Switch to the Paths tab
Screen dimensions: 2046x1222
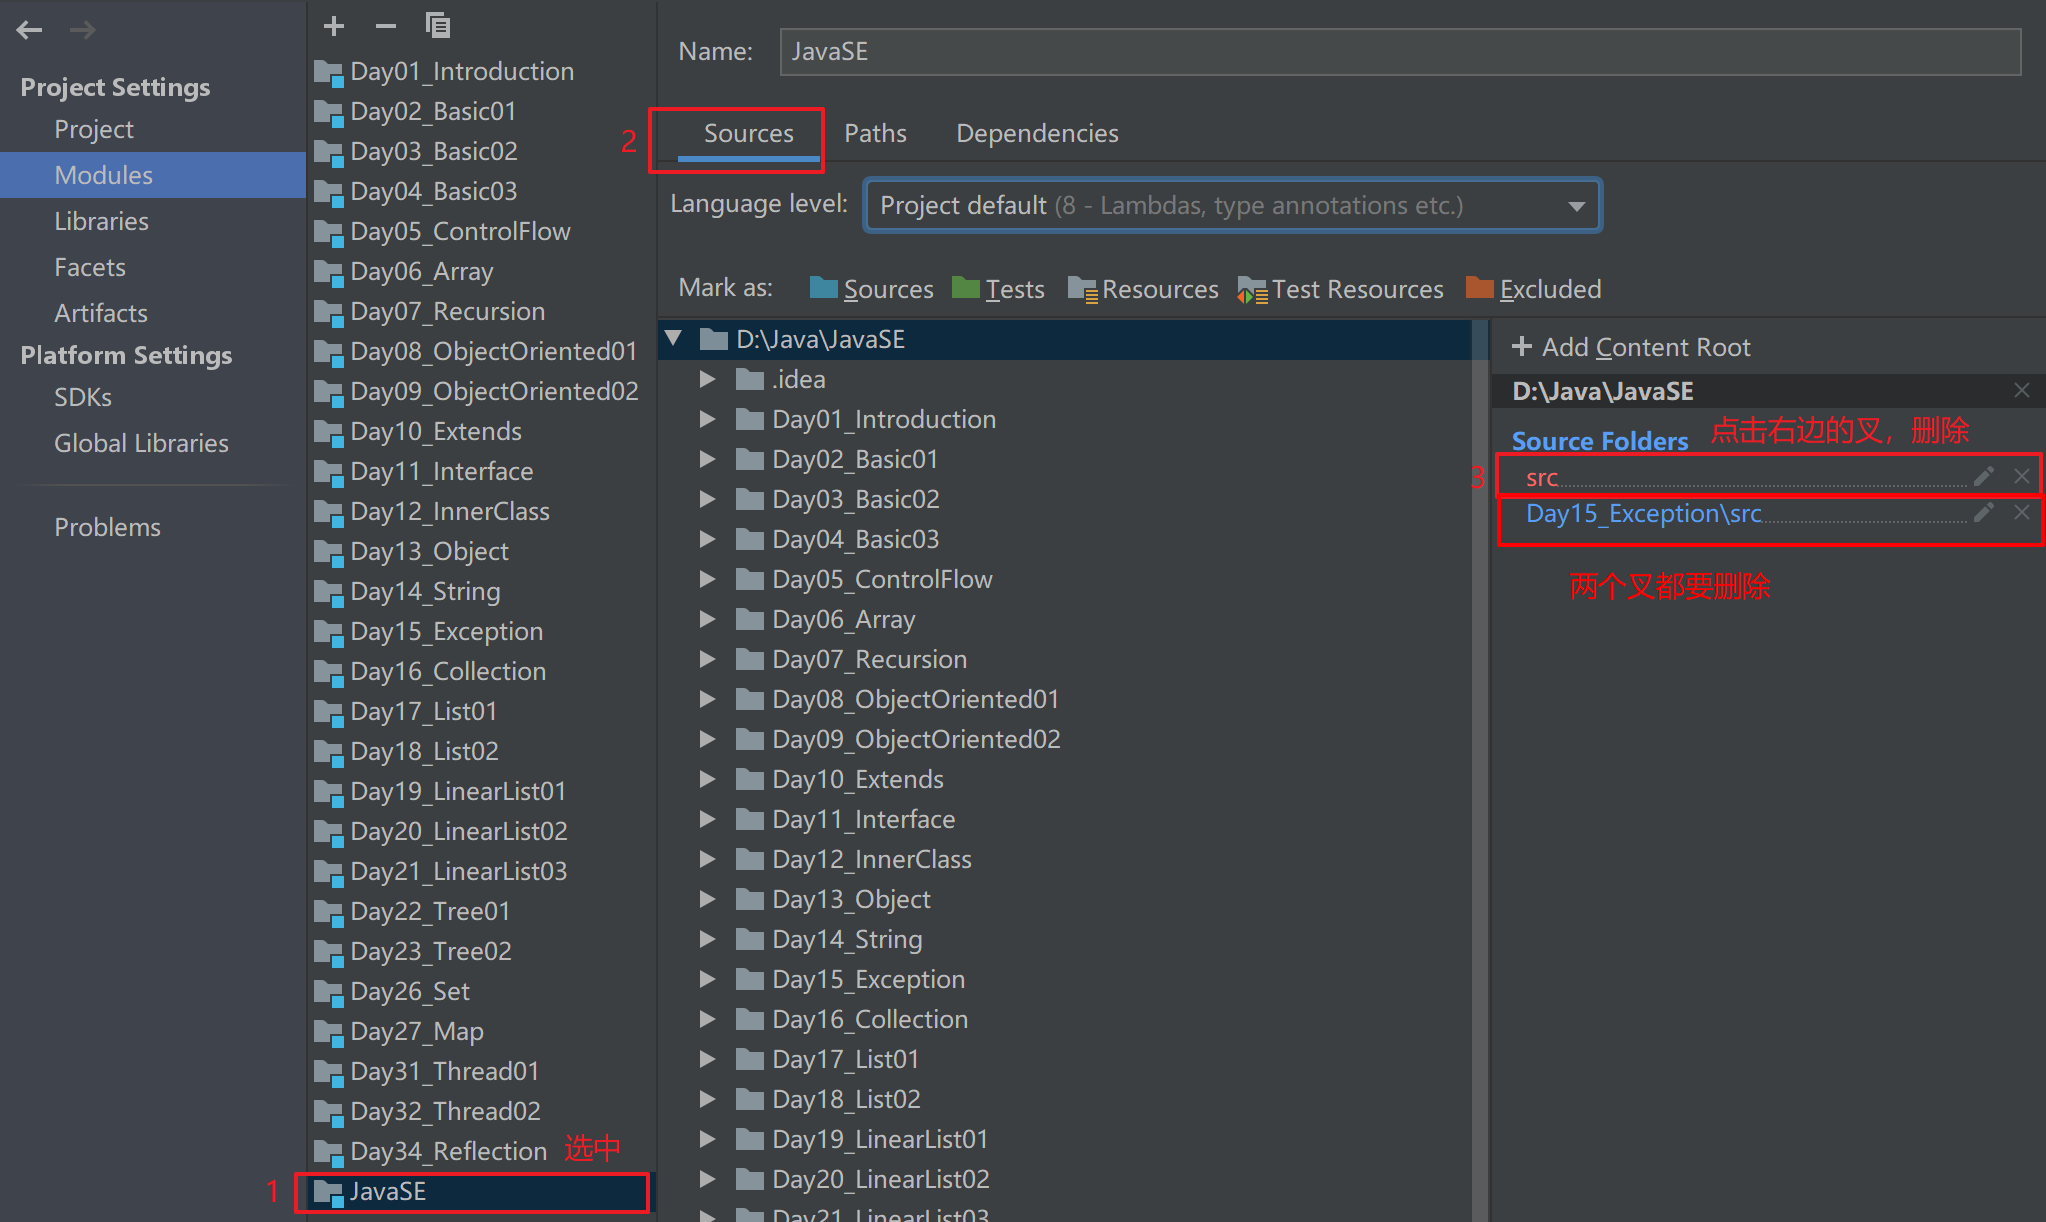pos(875,133)
